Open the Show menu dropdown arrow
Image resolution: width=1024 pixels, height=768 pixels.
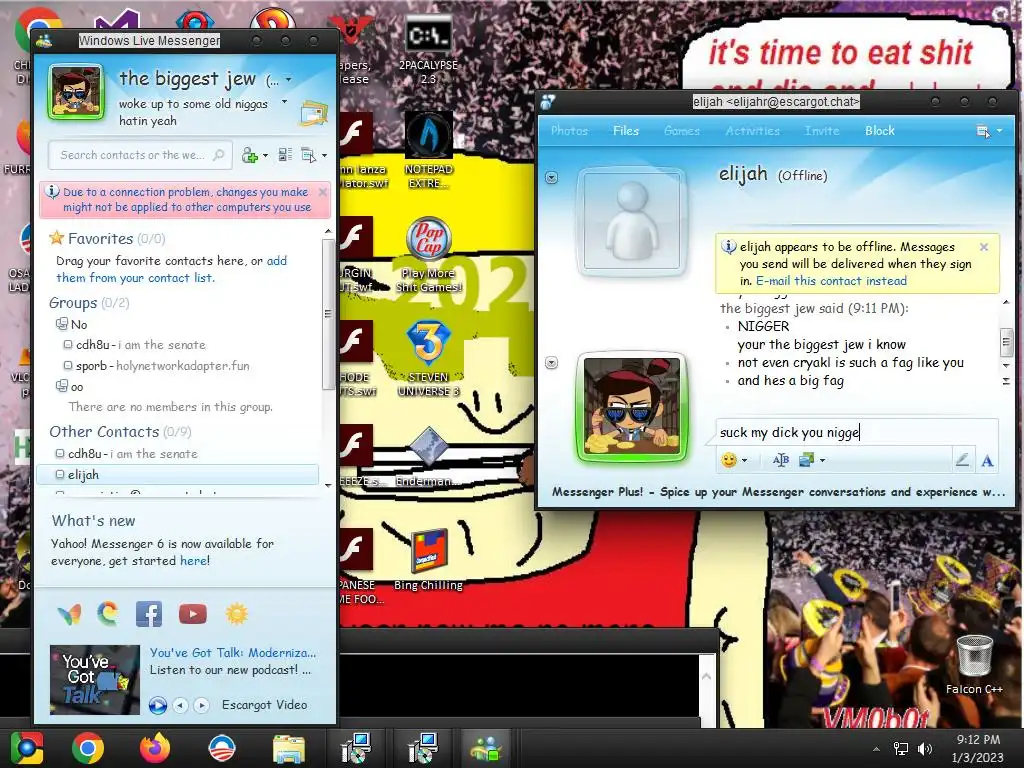[x=325, y=155]
